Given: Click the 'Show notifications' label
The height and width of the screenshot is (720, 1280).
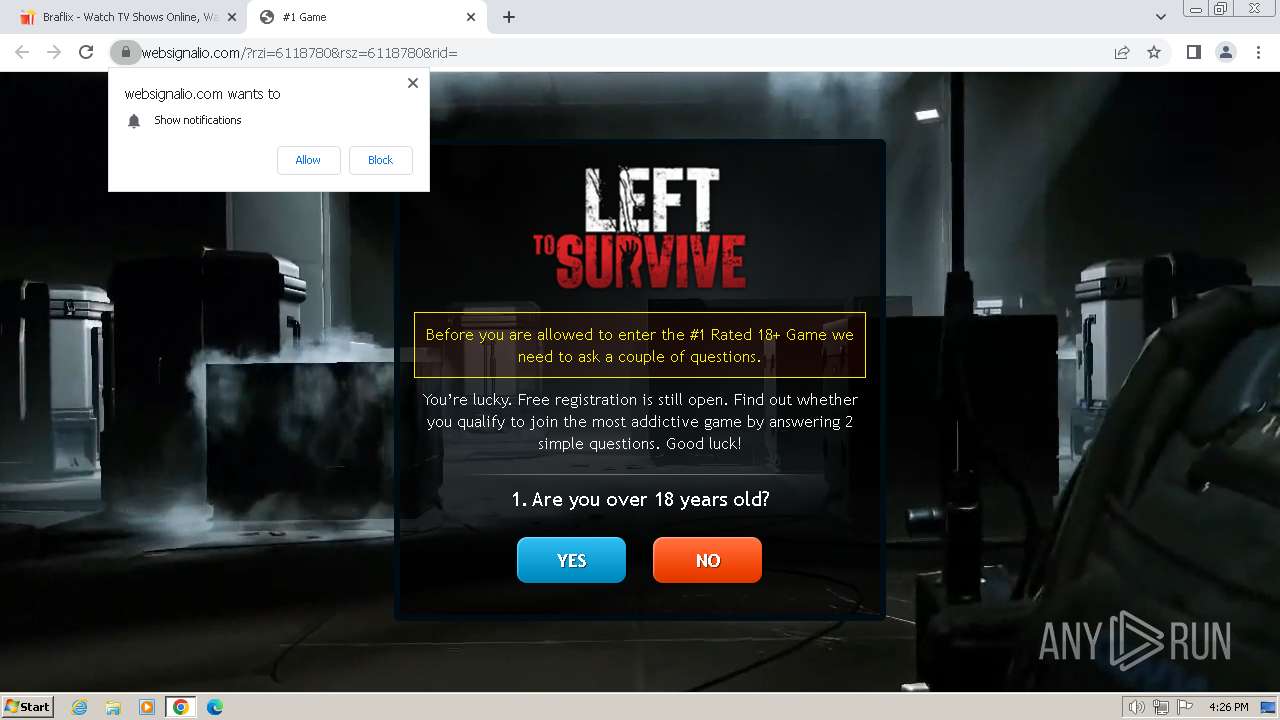Looking at the screenshot, I should point(198,120).
